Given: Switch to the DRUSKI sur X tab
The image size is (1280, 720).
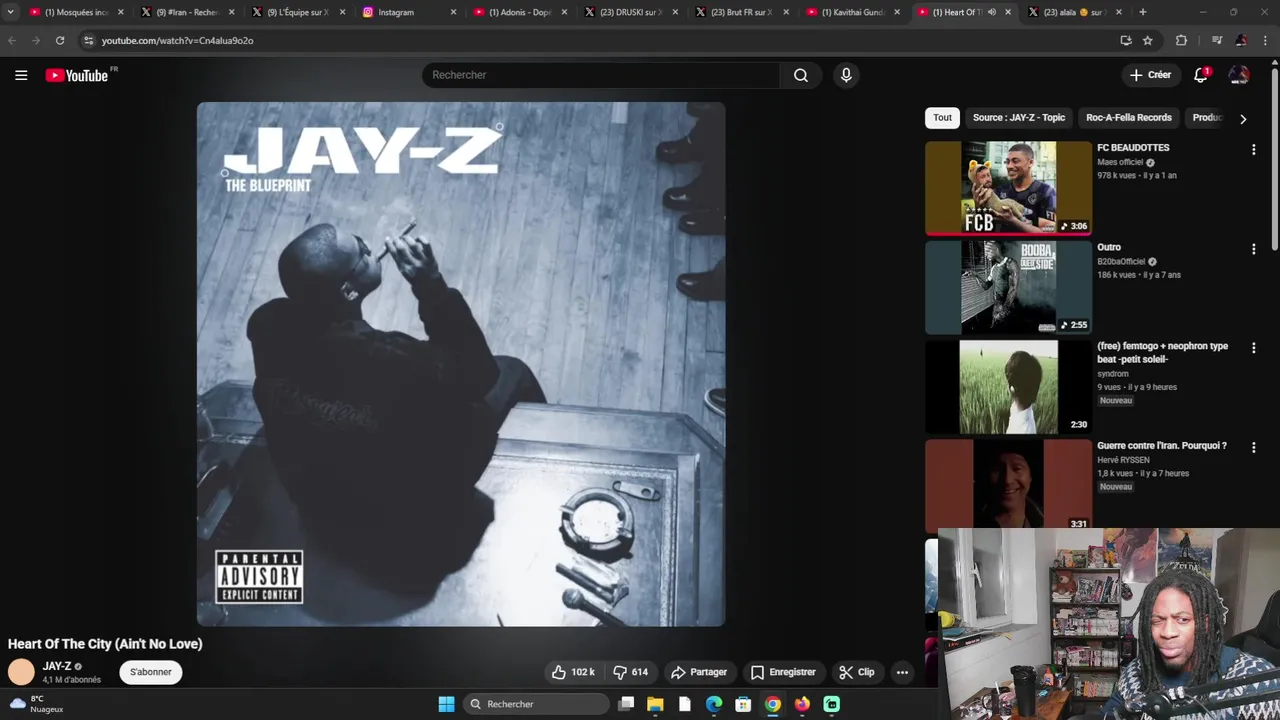Looking at the screenshot, I should tap(630, 12).
